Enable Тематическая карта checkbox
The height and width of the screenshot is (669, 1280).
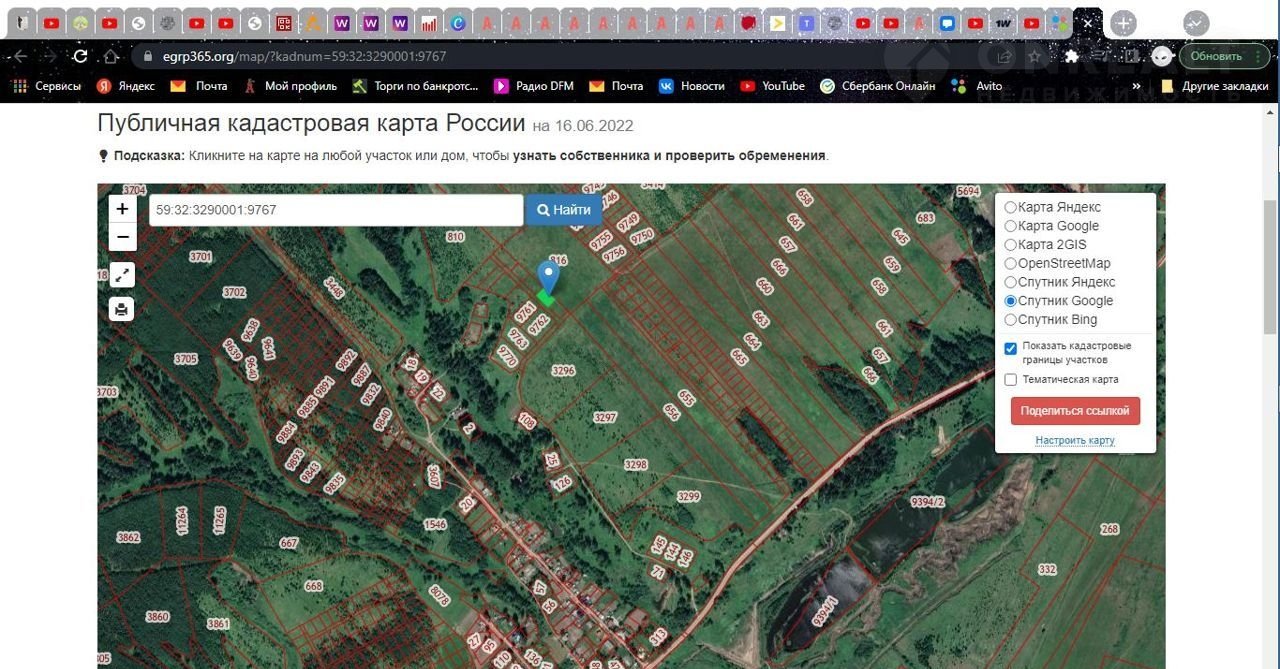(x=1010, y=380)
